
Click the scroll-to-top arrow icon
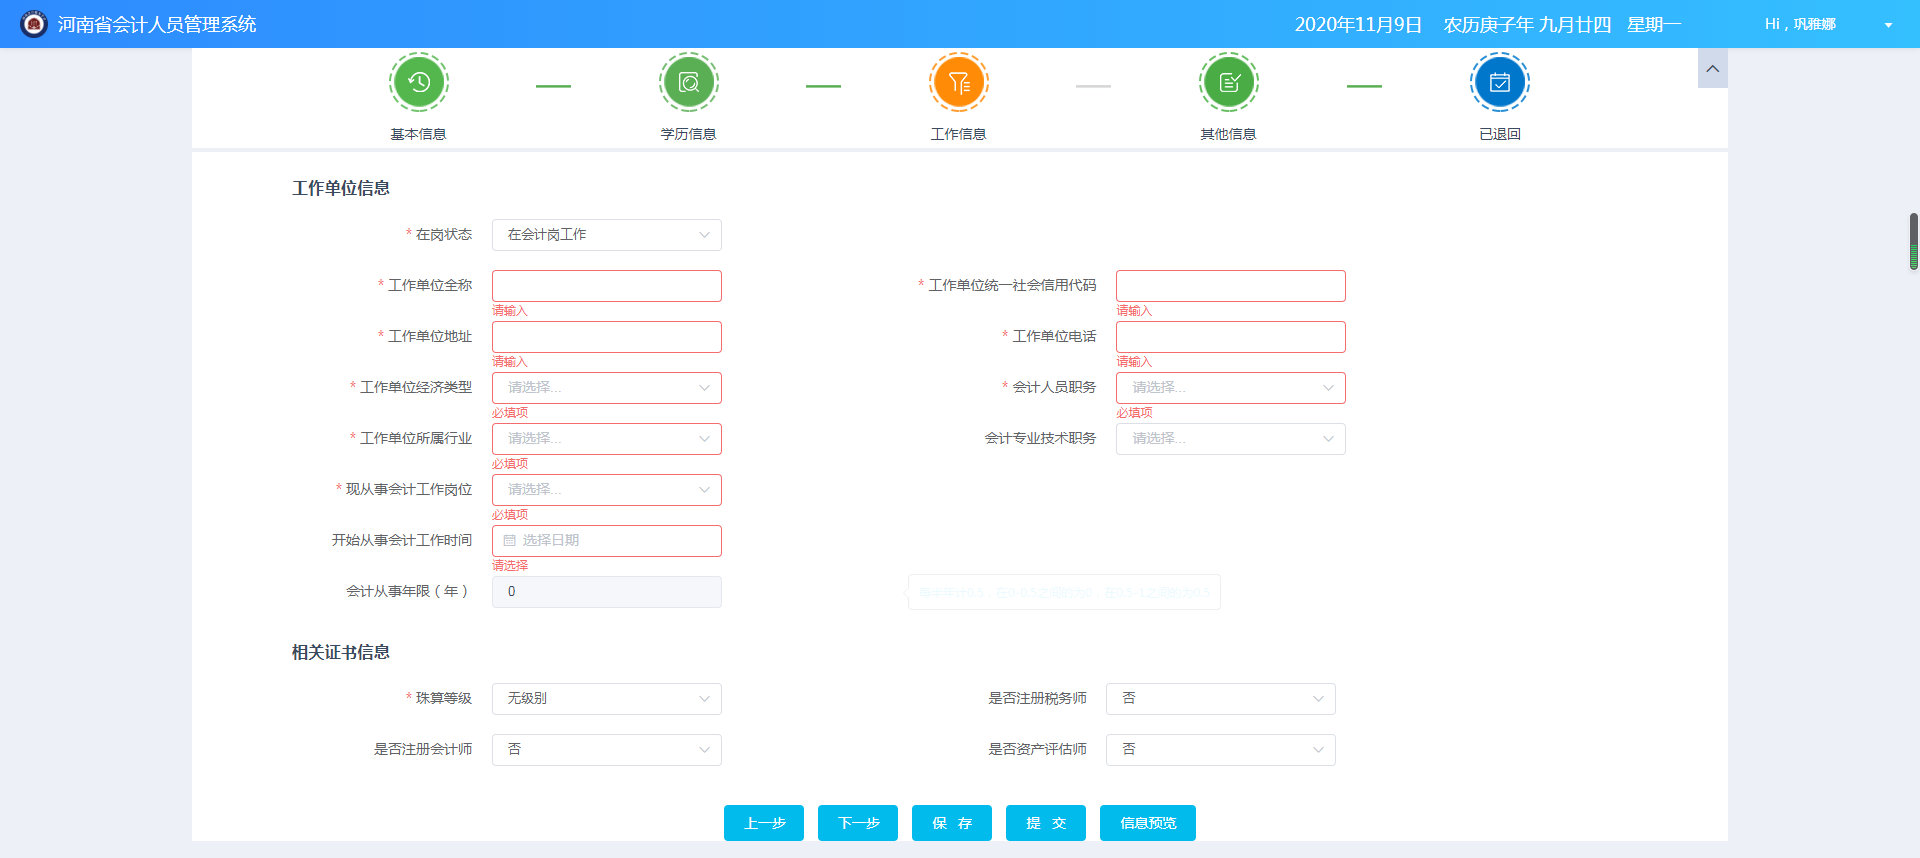1712,69
